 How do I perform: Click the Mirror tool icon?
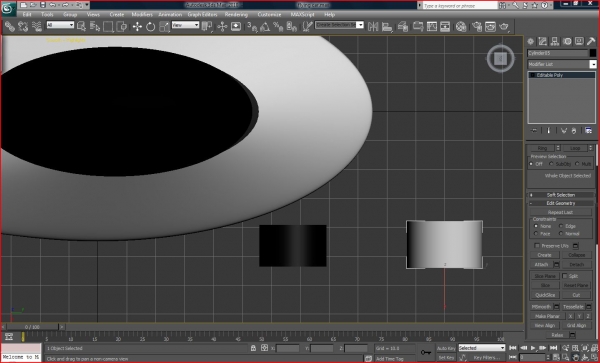click(x=373, y=26)
